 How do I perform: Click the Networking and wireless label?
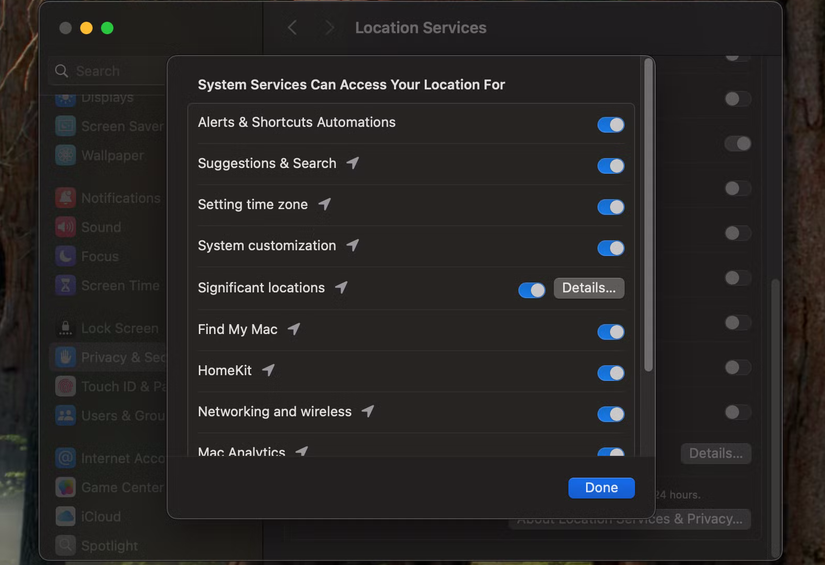(x=275, y=411)
